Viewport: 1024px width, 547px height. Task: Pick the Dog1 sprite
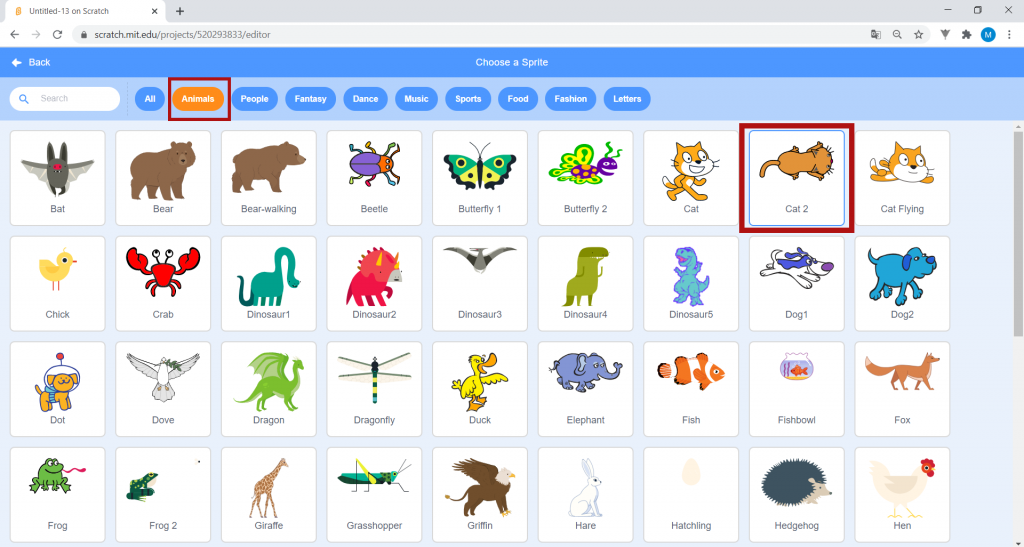click(797, 284)
